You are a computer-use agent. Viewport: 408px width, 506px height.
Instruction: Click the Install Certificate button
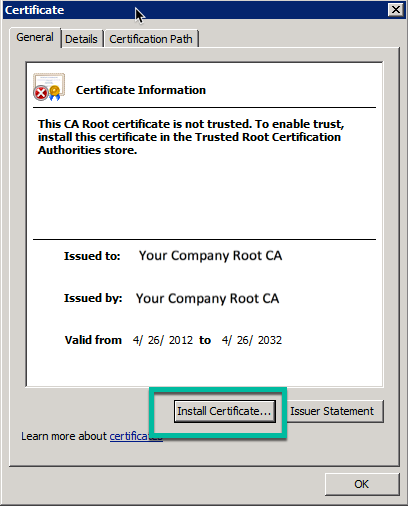[x=225, y=411]
